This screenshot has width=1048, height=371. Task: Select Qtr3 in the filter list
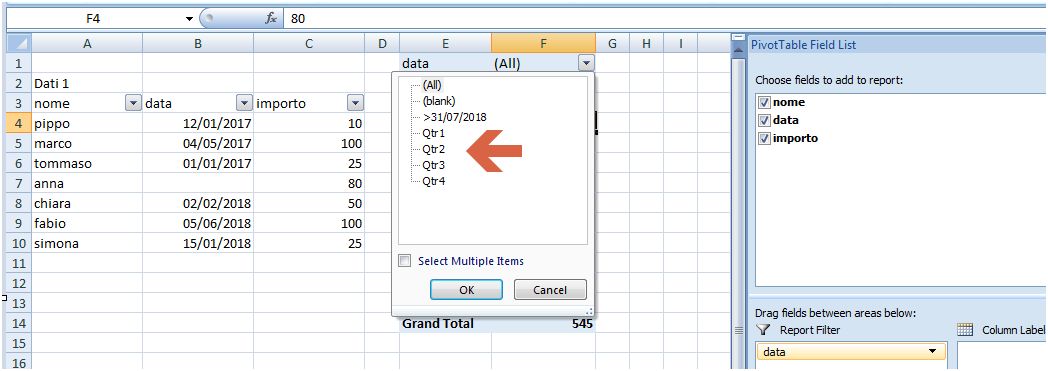(x=433, y=165)
